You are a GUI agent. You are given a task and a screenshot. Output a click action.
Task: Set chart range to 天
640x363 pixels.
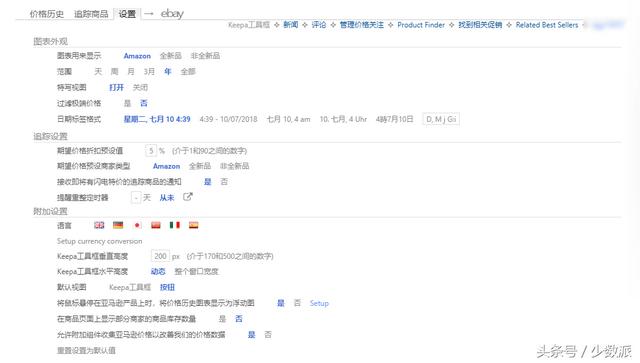[98, 71]
